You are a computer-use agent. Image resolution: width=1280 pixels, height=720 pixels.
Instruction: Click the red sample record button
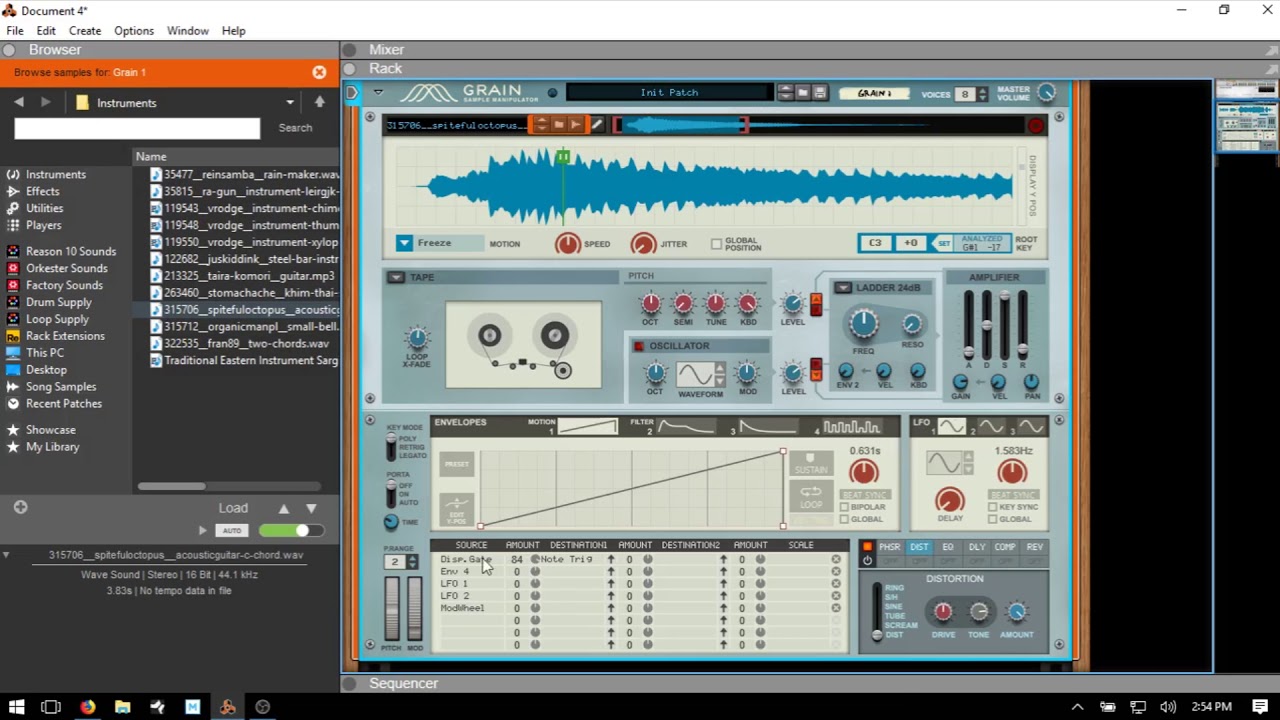tap(1035, 125)
